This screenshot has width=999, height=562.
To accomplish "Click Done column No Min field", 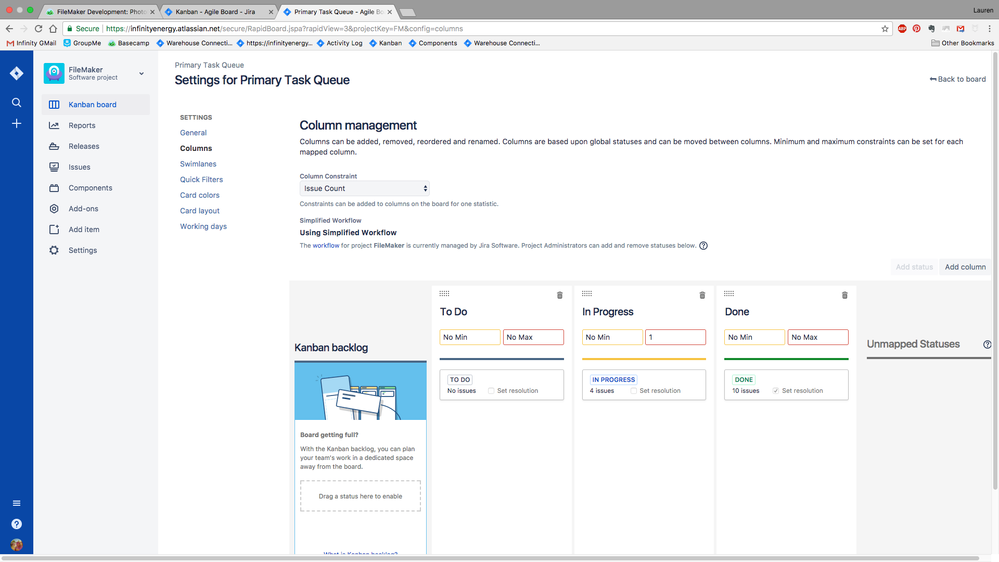I will tap(754, 337).
